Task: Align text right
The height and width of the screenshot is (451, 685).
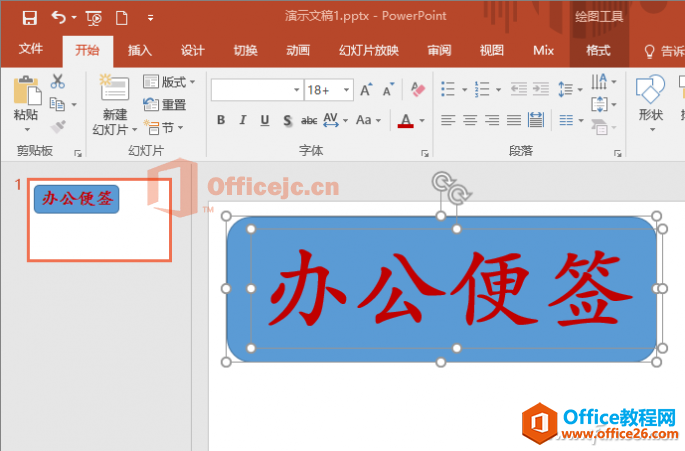Action: click(x=492, y=120)
